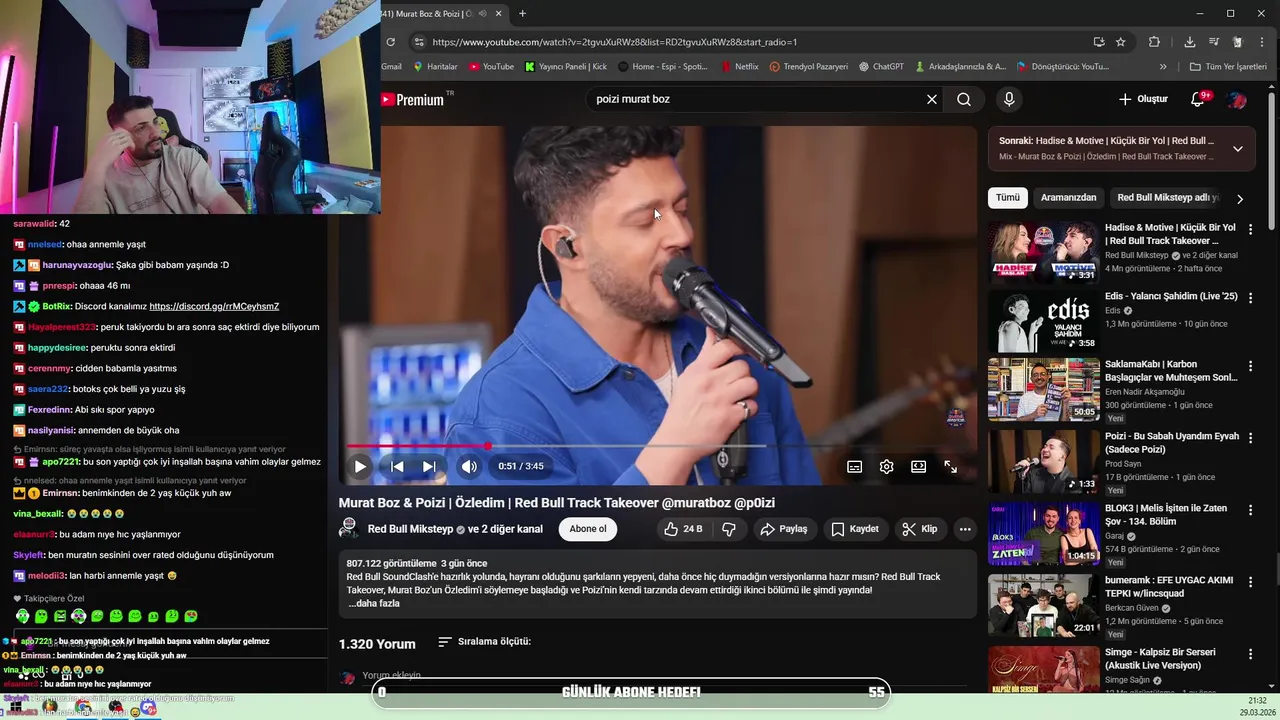
Task: Open Haritalar bookmark
Action: 434,67
